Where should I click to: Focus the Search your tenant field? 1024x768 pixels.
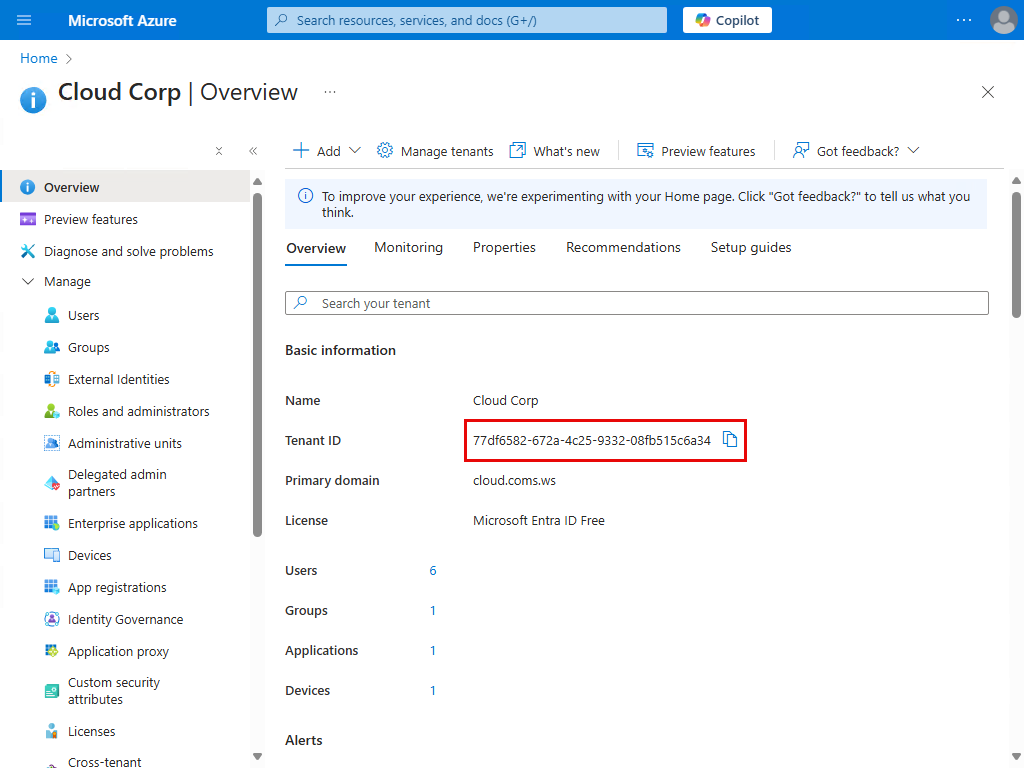click(x=637, y=303)
